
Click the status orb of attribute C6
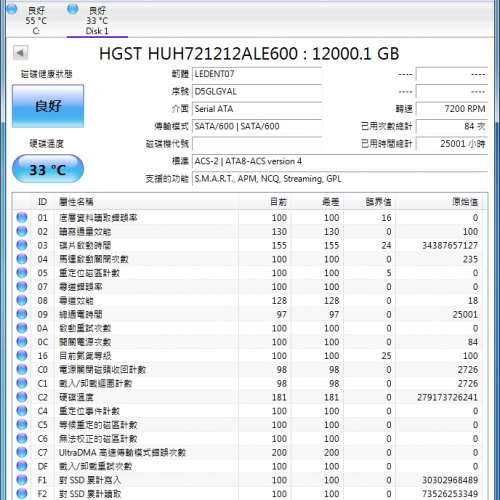[x=22, y=439]
